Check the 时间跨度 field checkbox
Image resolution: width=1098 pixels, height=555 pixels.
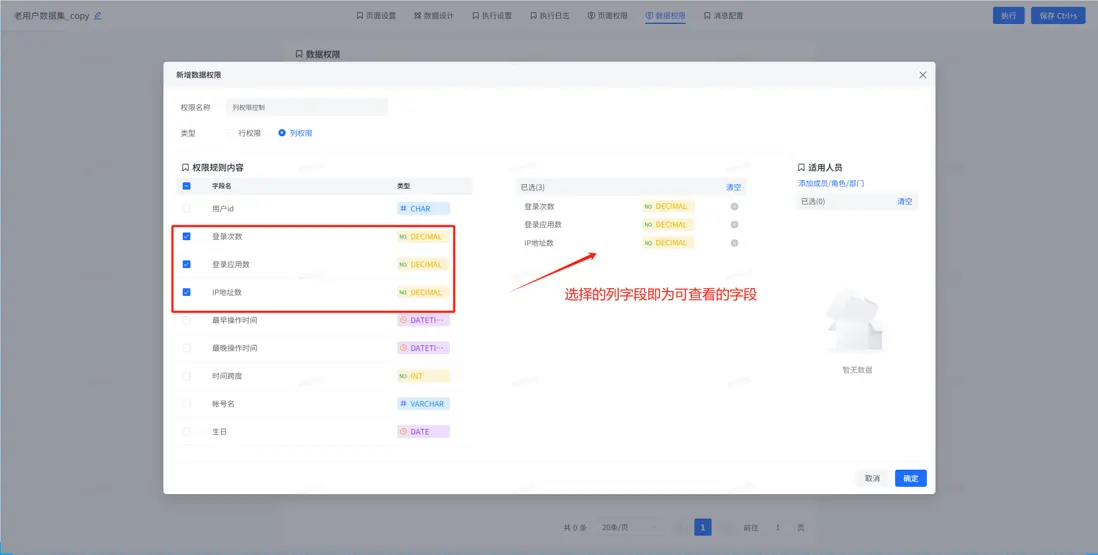click(186, 376)
